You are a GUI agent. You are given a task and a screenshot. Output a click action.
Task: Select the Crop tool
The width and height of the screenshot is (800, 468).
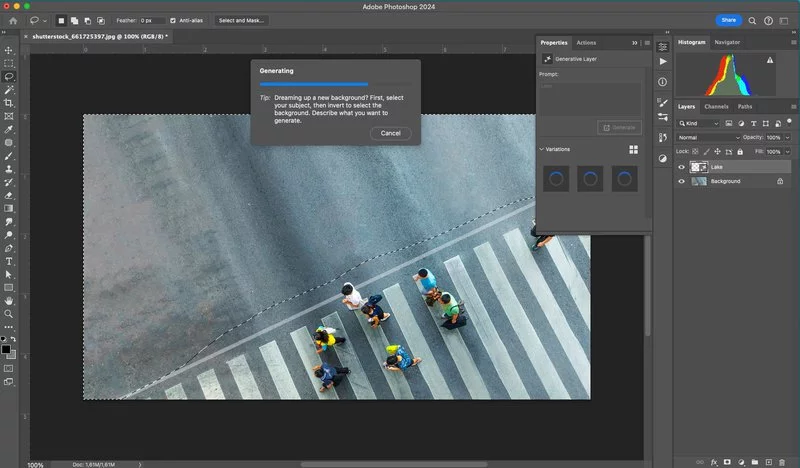[x=9, y=103]
